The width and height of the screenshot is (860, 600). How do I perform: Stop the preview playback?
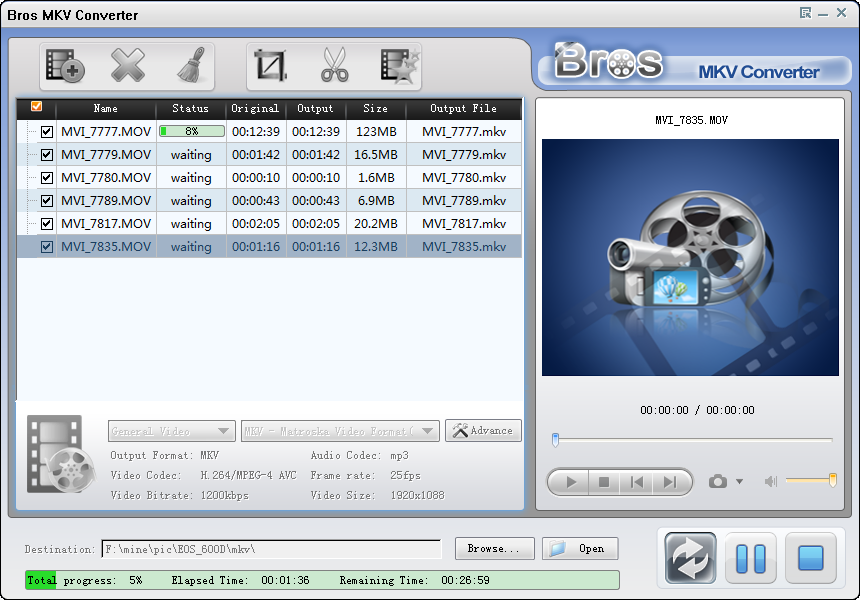(x=604, y=482)
